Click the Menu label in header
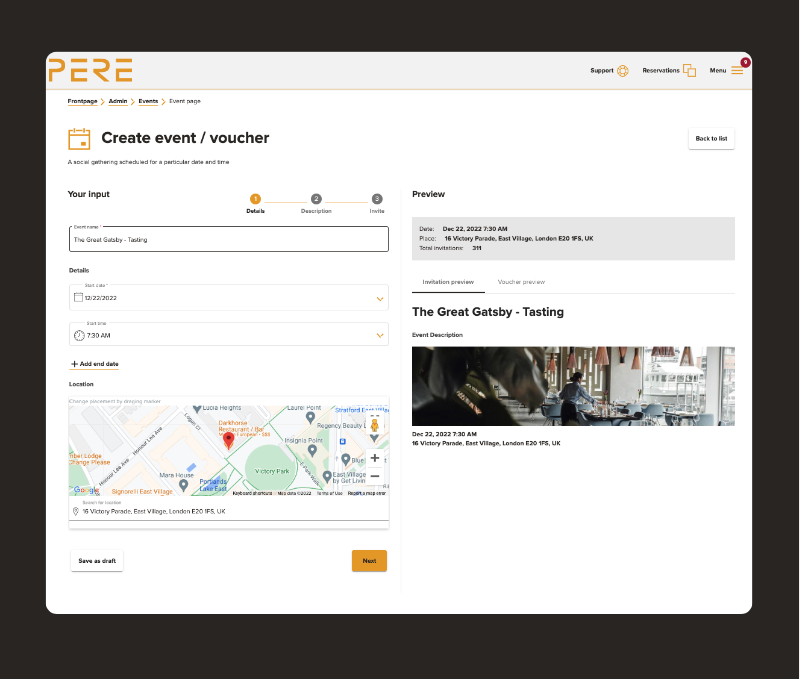Screen dimensions: 800x679 [718, 70]
